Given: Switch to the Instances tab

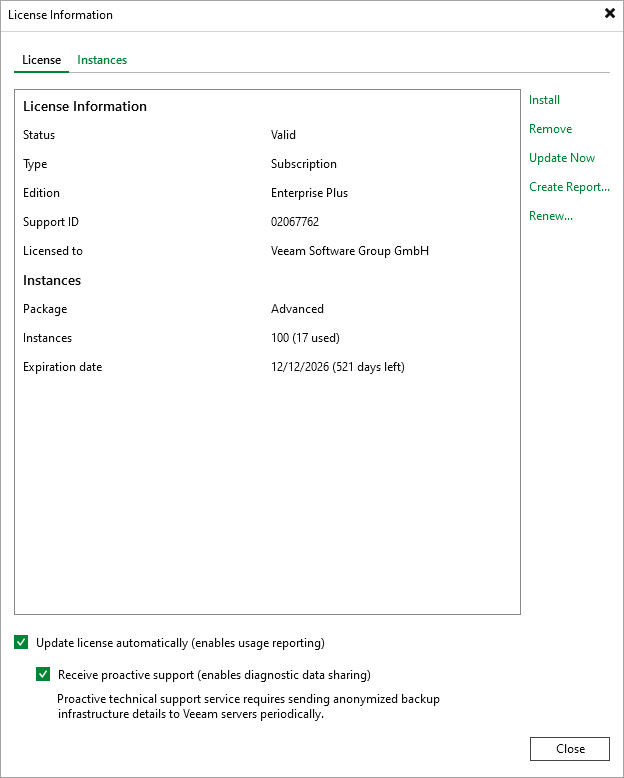Looking at the screenshot, I should point(102,60).
